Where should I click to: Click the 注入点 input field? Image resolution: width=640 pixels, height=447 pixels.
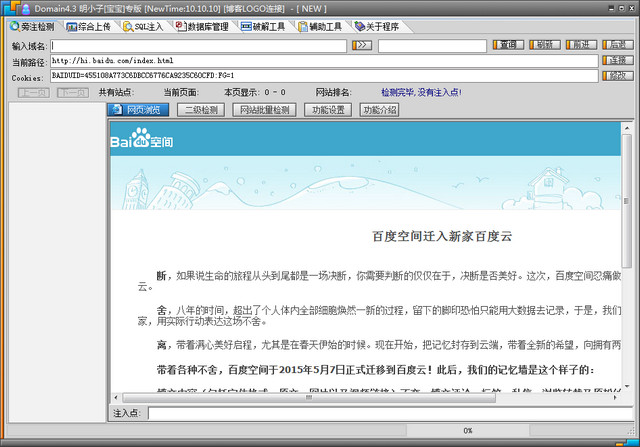[390, 413]
